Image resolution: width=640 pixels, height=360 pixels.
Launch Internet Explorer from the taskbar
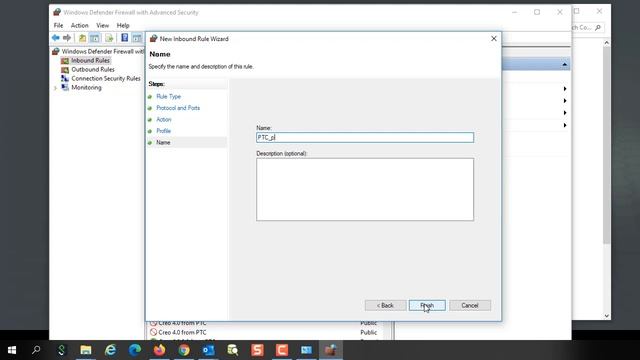click(x=110, y=350)
